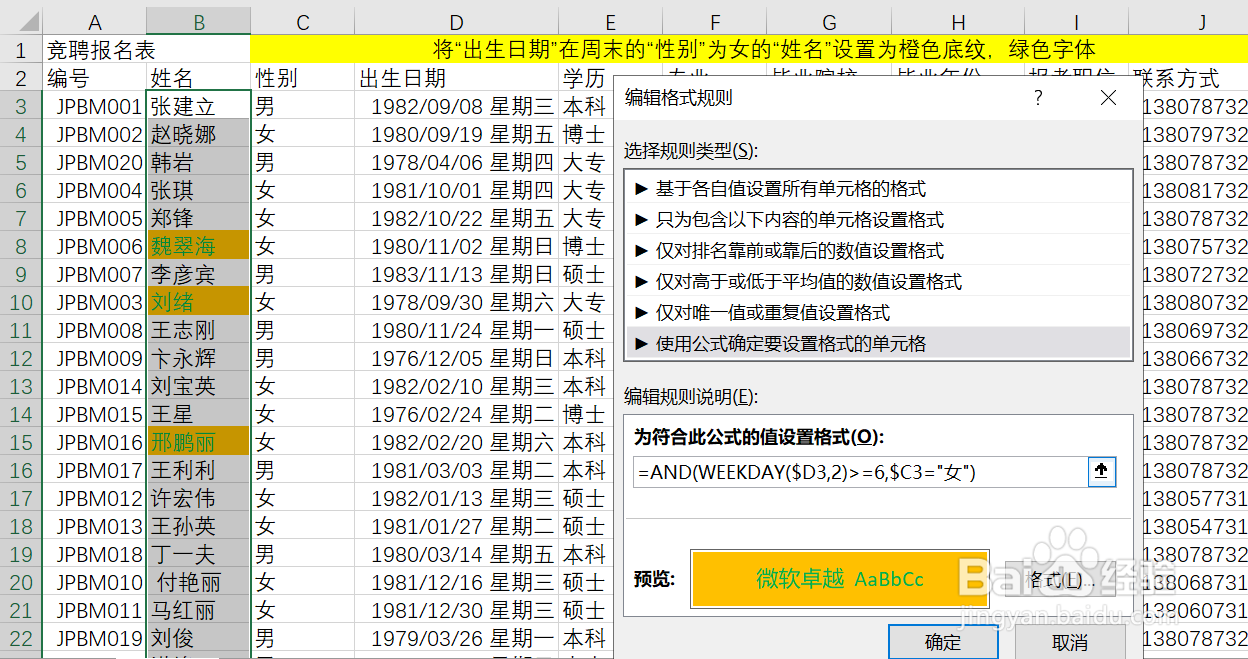Viewport: 1248px width, 659px height.
Task: Select row 8 header for JPBM006
Action: tap(22, 245)
